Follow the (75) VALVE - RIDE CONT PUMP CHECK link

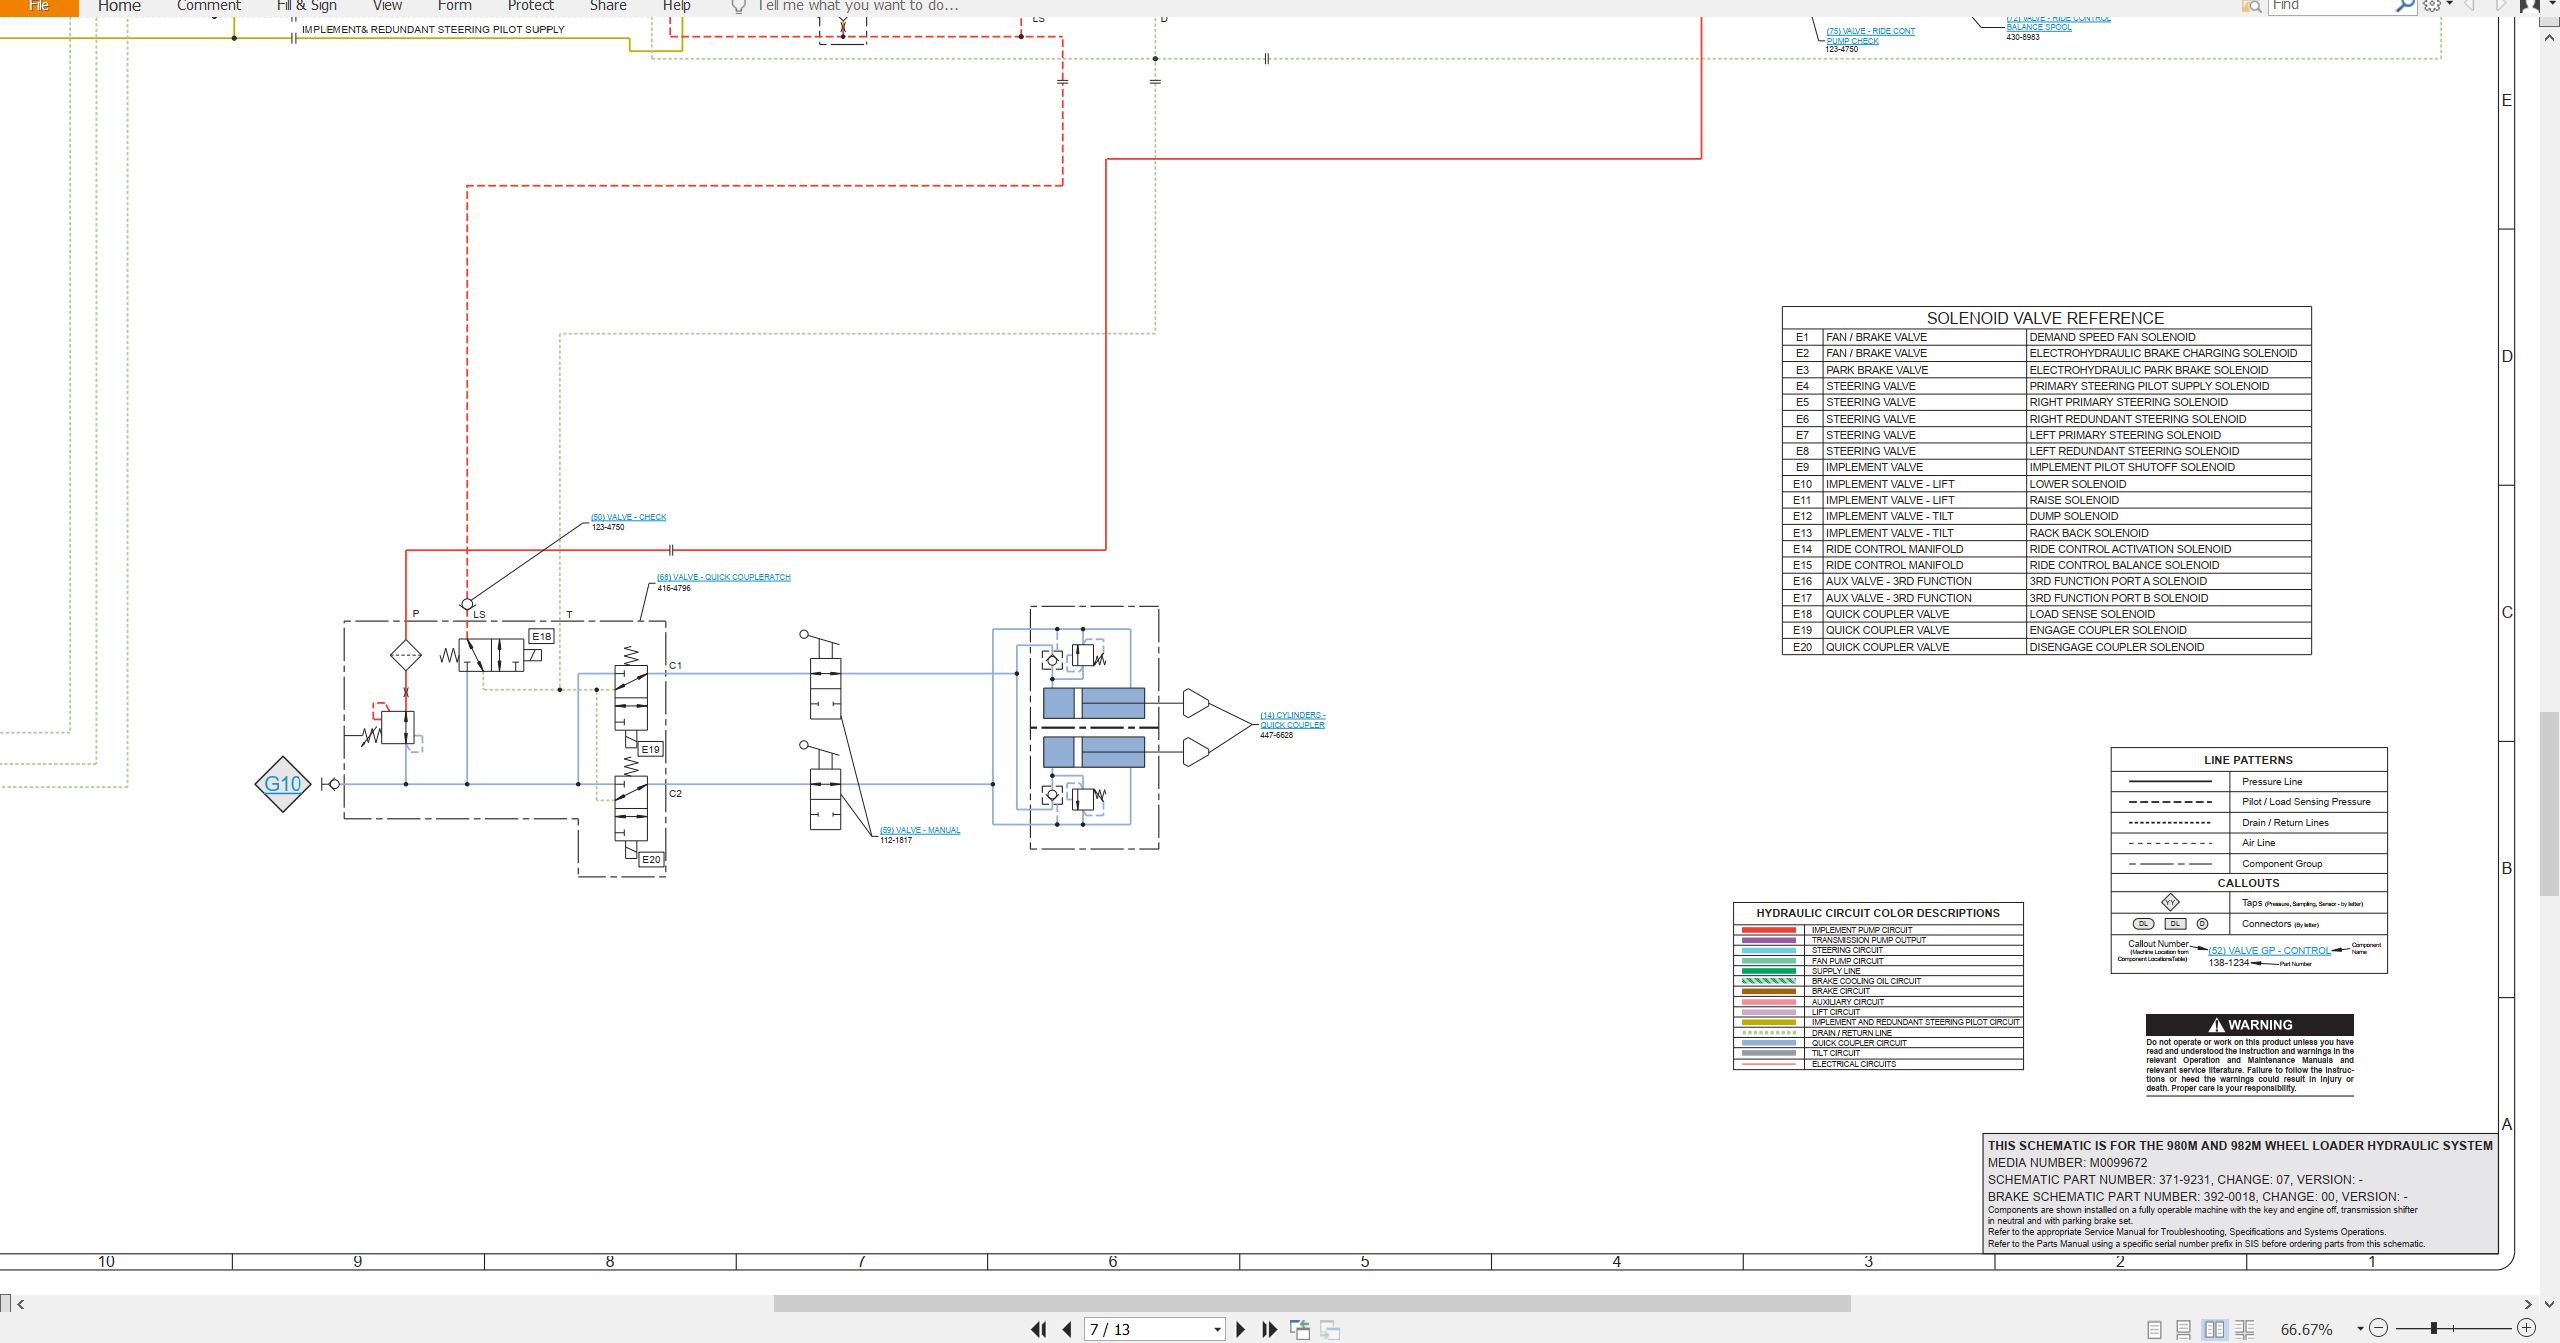coord(1870,36)
